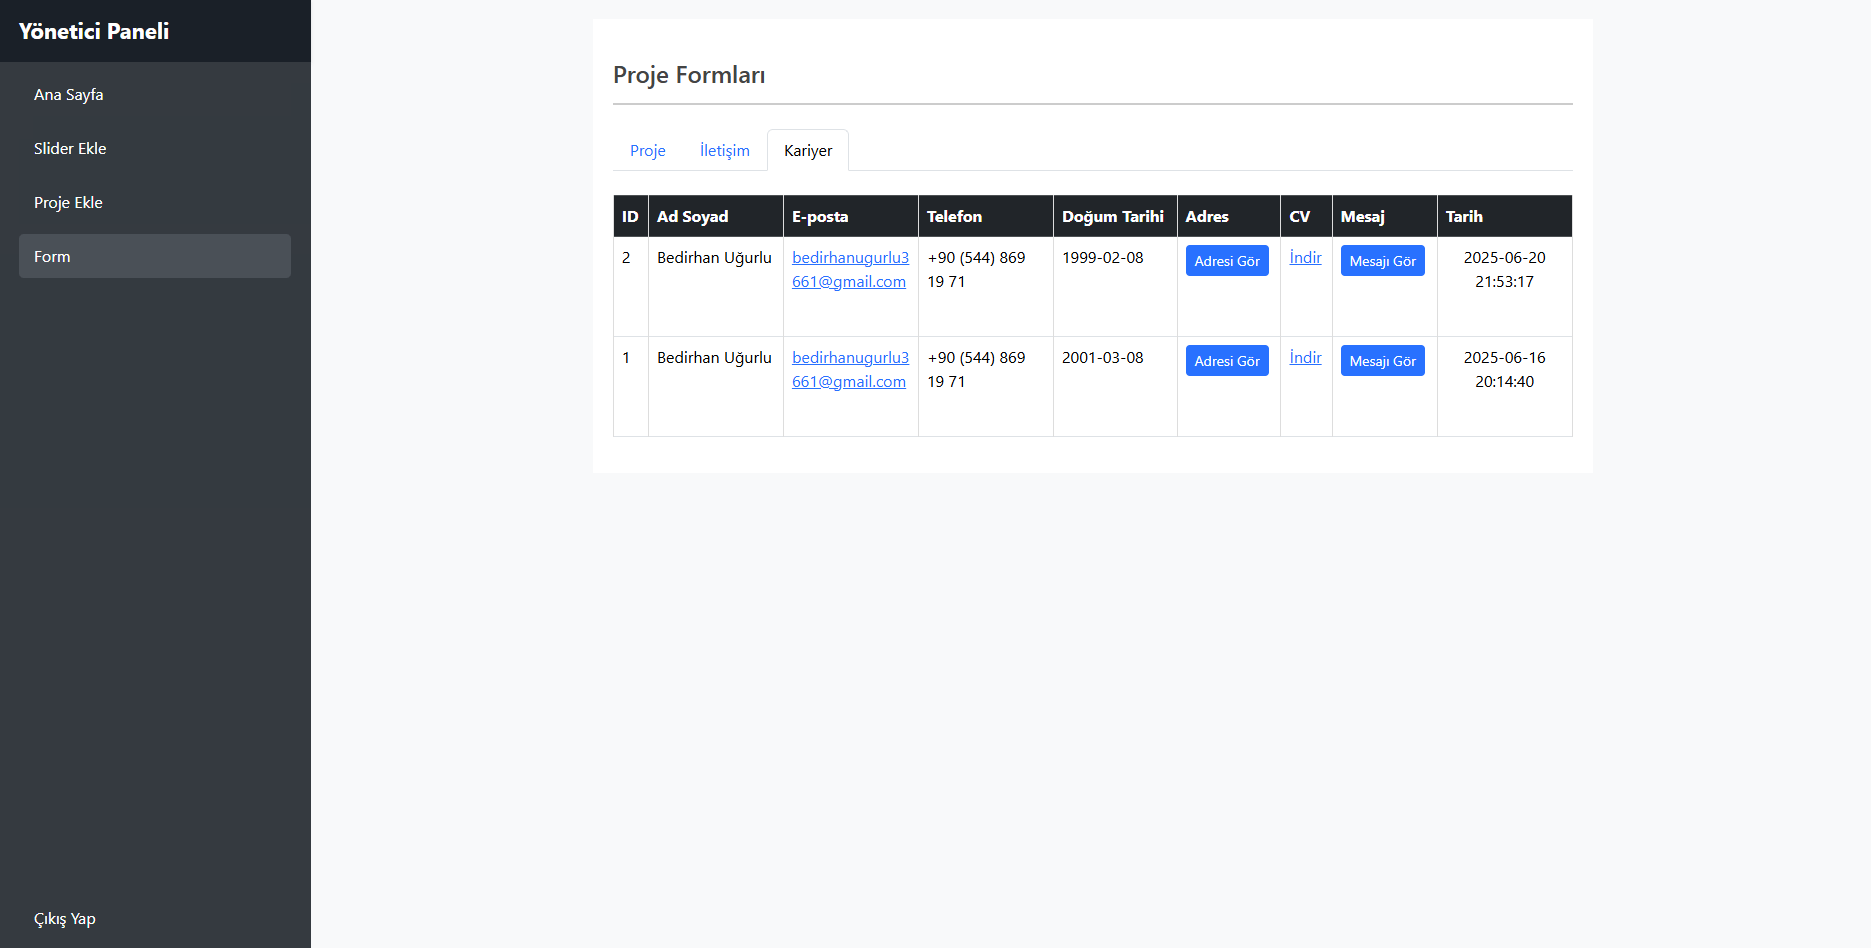
Task: Click the Yönetici Paneli header title
Action: (94, 31)
